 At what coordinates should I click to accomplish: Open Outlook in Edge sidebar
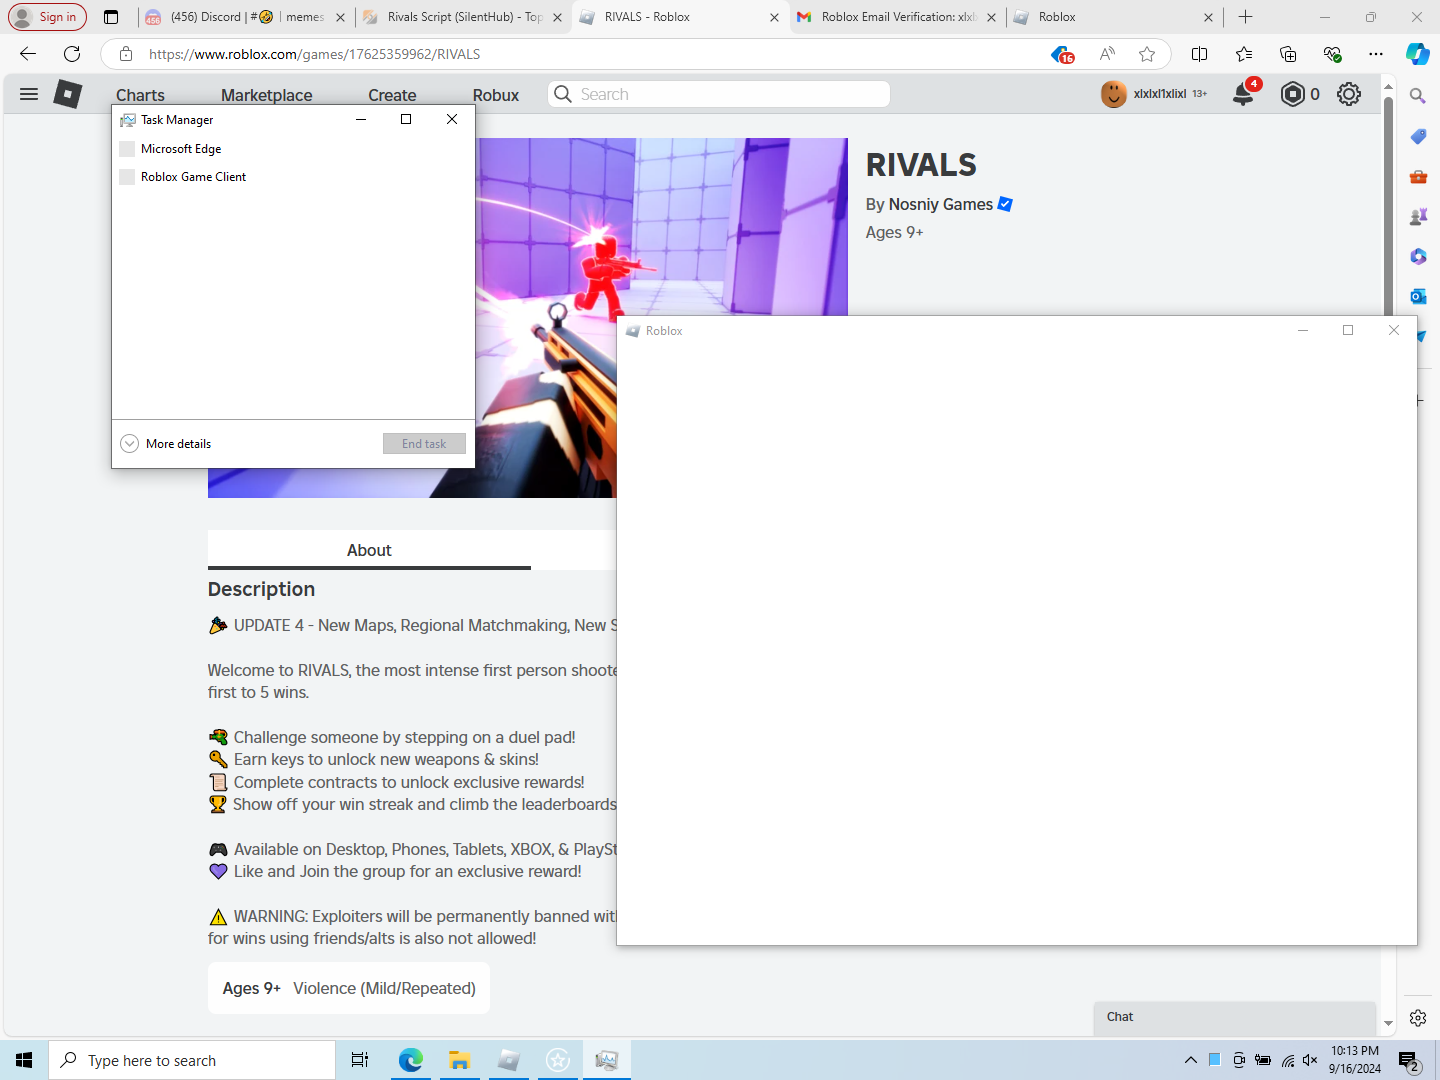(x=1418, y=297)
